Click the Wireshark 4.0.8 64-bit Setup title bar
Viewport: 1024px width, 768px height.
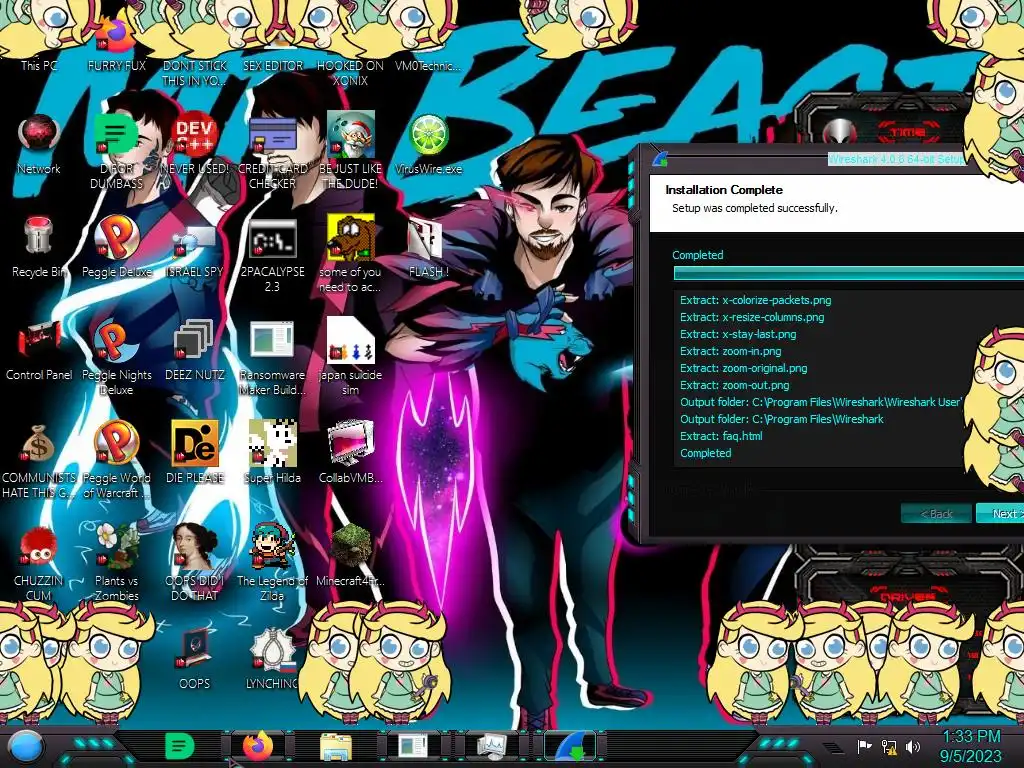896,159
